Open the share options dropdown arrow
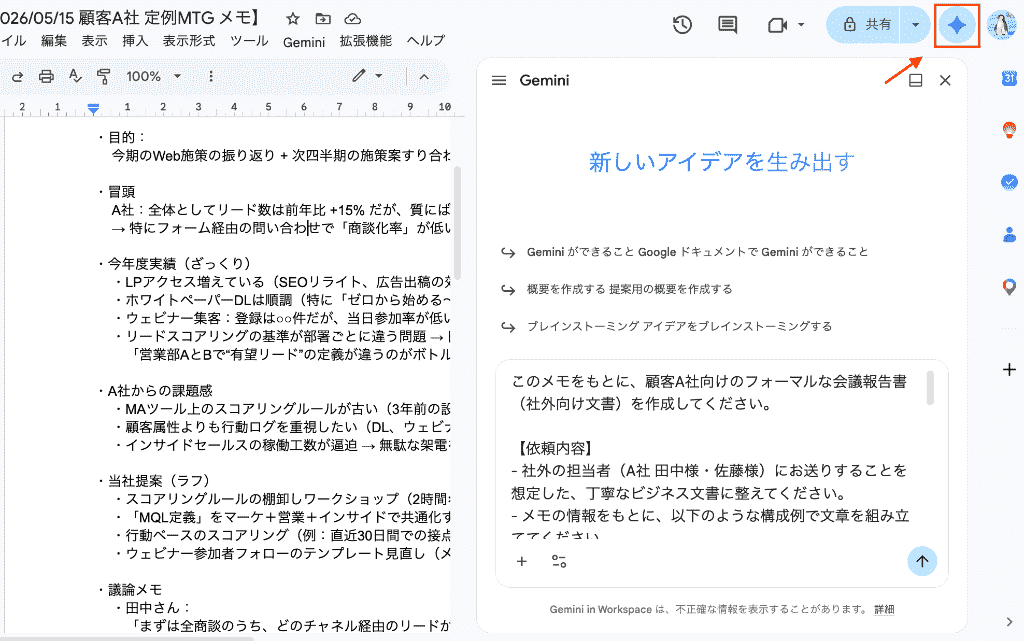 (x=915, y=25)
